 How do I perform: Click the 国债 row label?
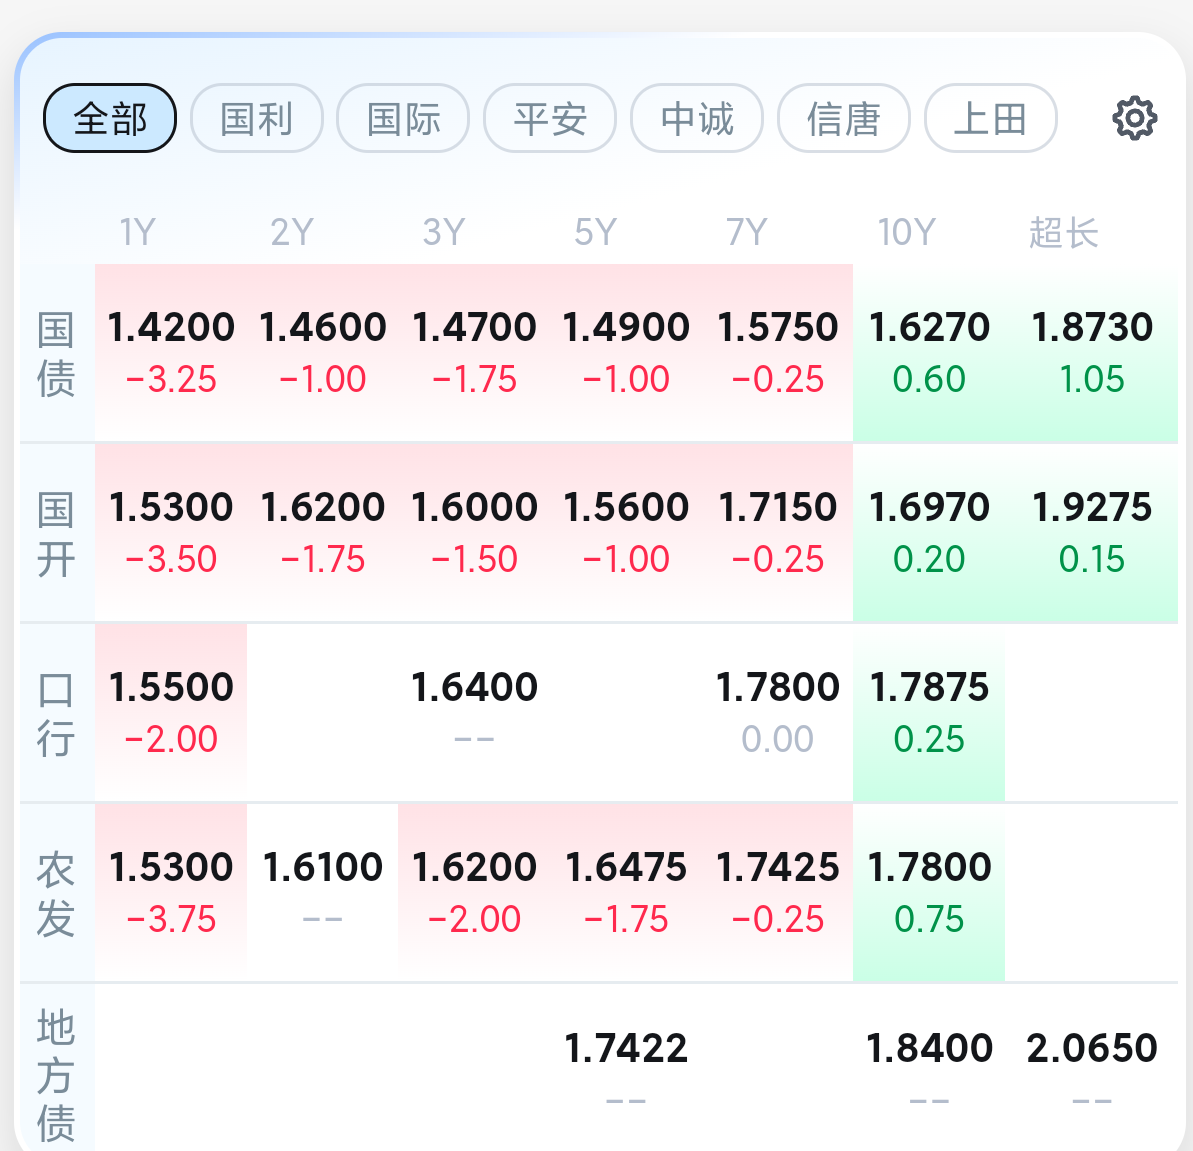56,354
